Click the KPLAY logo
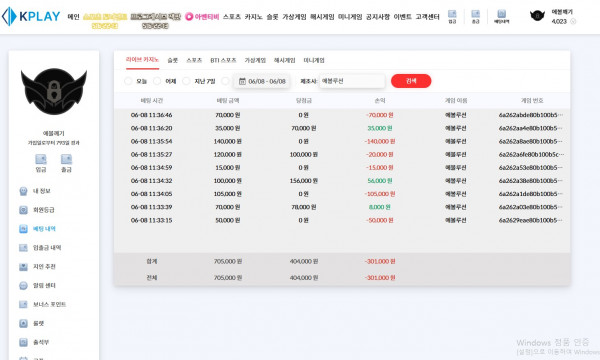 click(31, 16)
